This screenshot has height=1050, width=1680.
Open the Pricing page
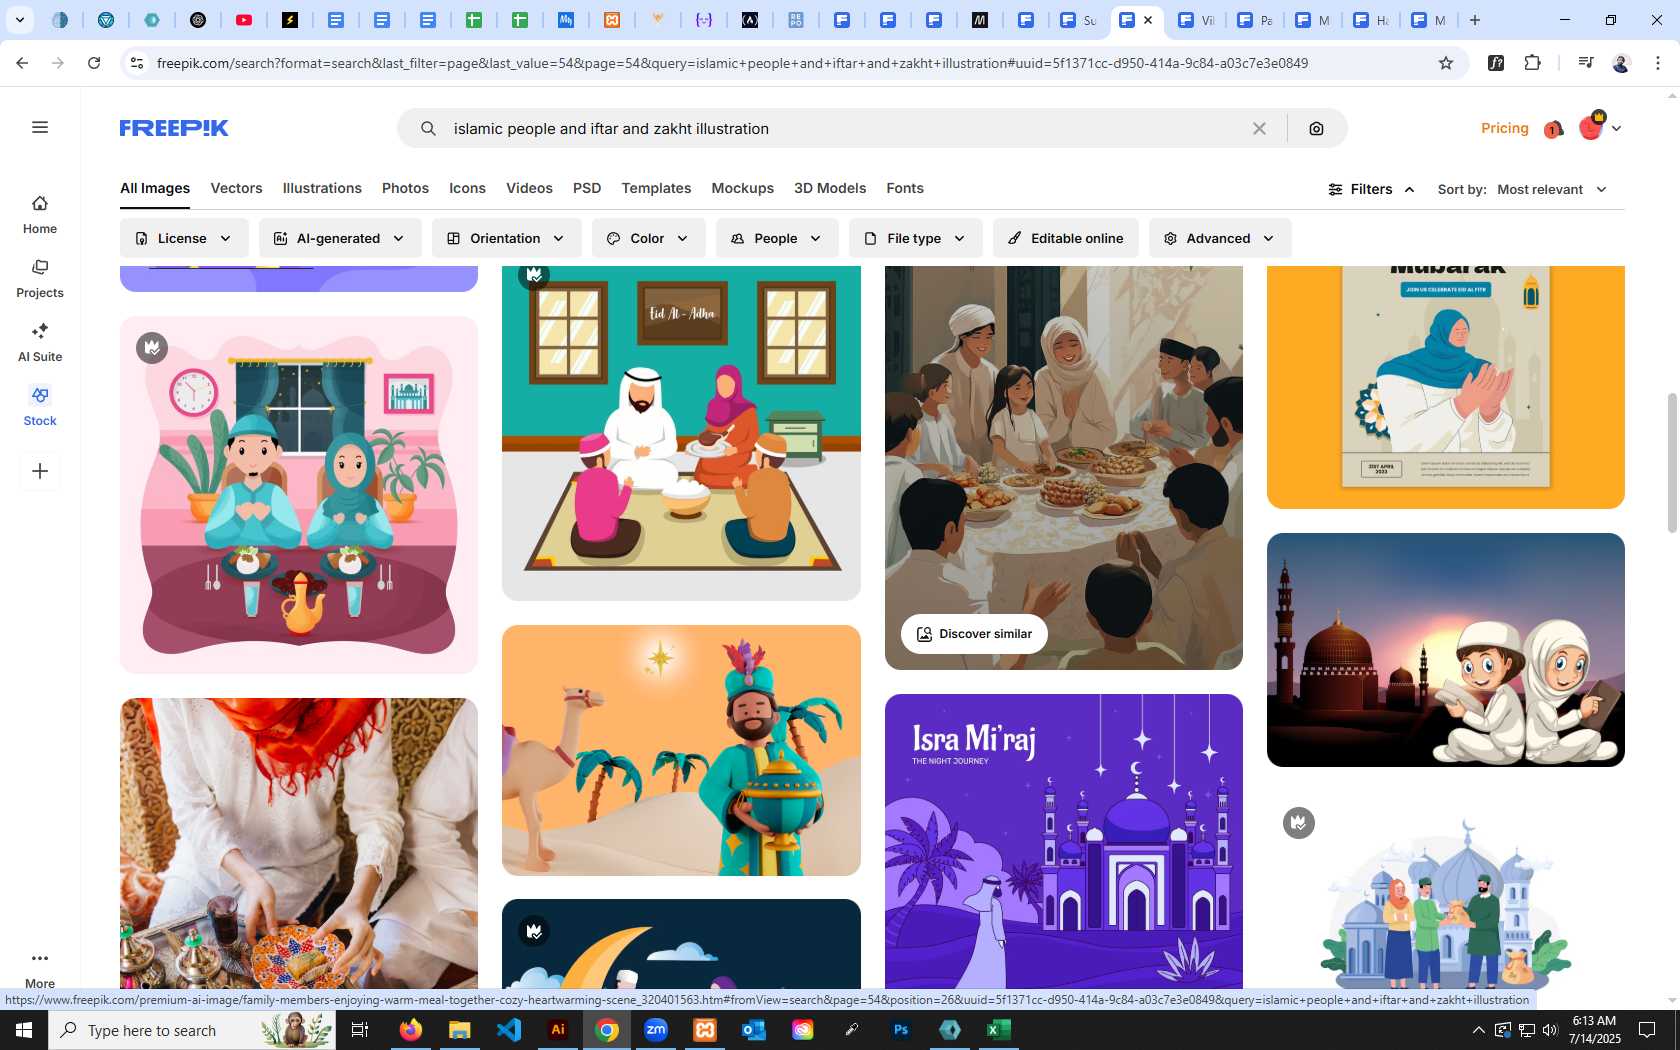click(1504, 128)
